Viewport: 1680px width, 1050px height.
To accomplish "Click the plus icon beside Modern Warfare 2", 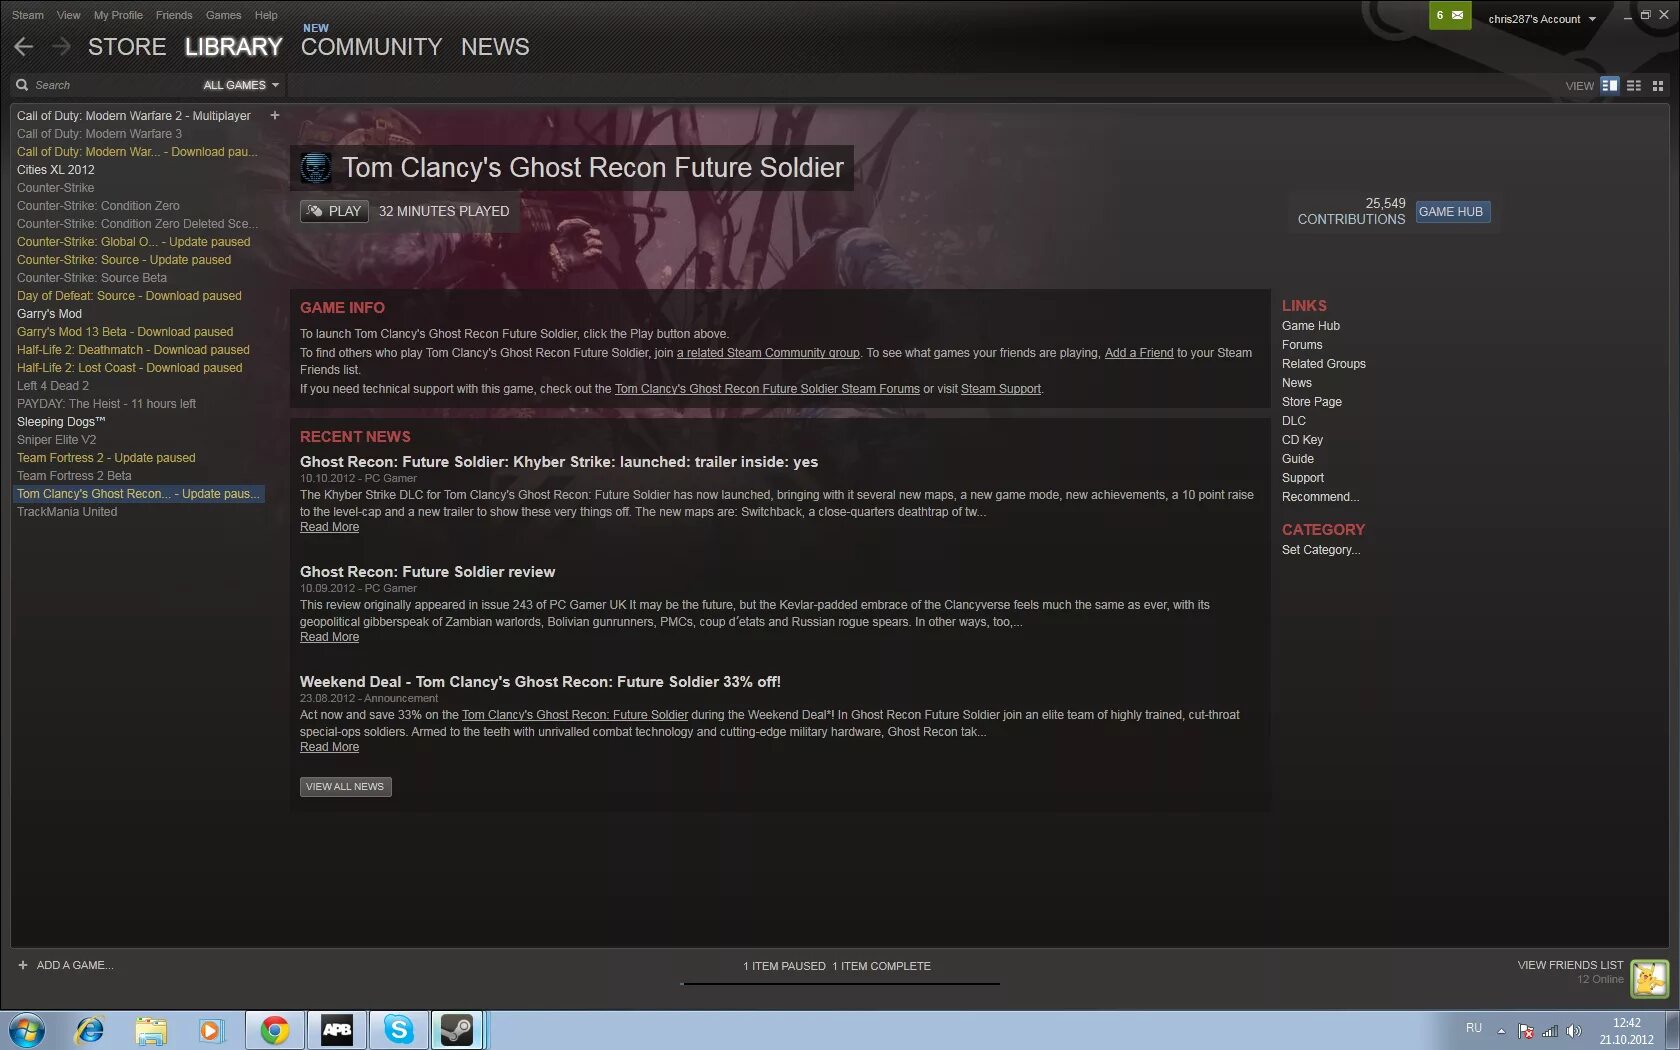I will 275,115.
